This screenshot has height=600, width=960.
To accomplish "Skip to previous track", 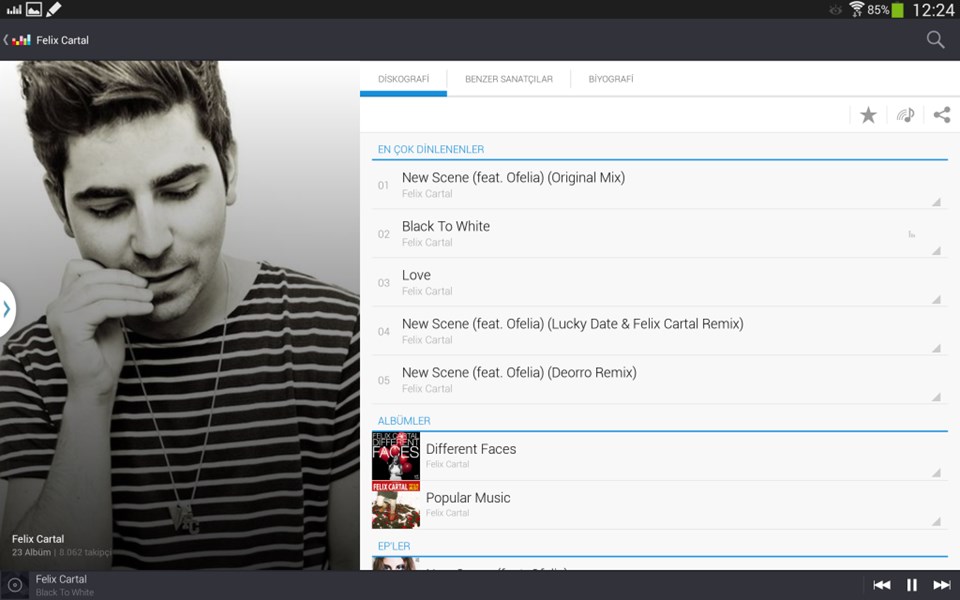I will (x=882, y=585).
